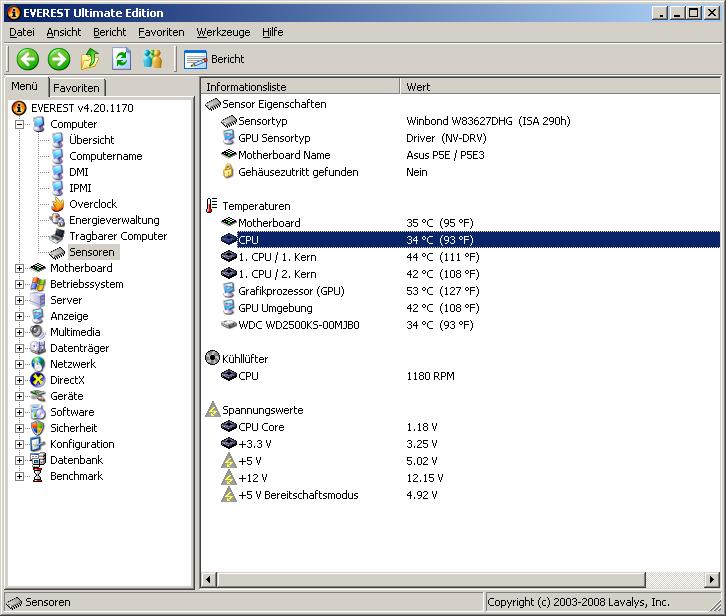726x616 pixels.
Task: Click the Datenbank icon in tree
Action: [38, 460]
